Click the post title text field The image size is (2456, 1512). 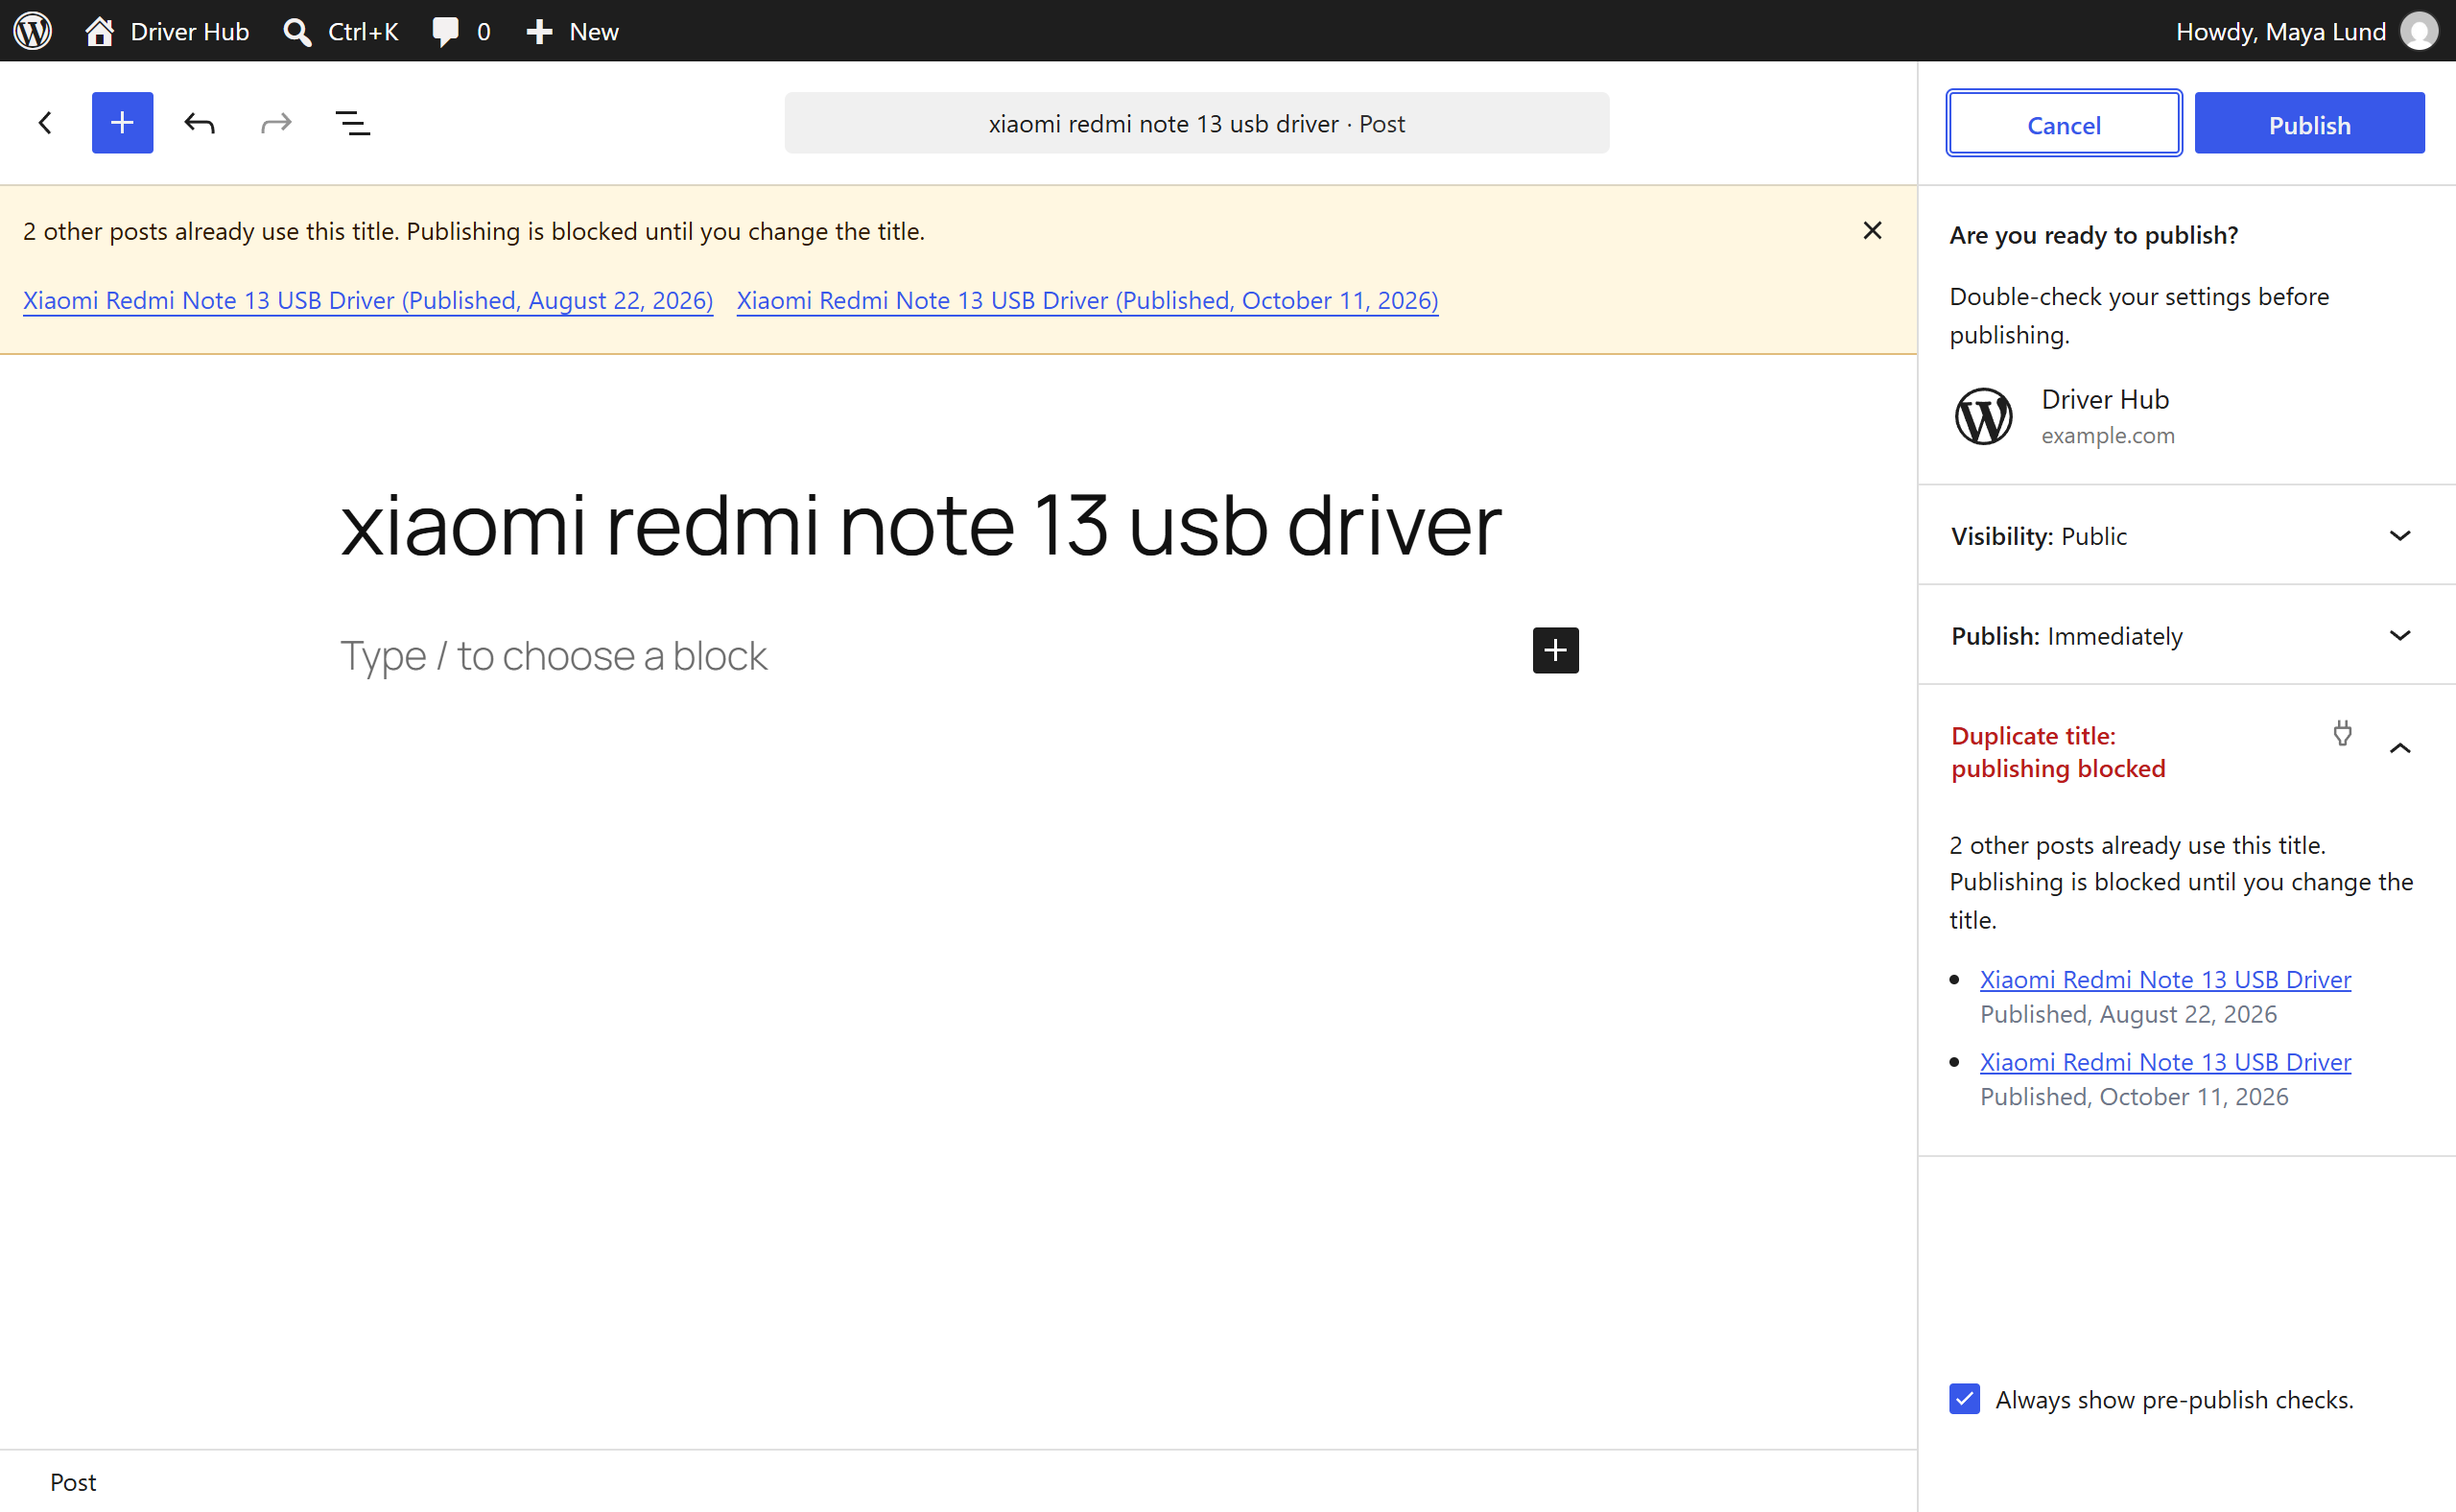tap(921, 526)
